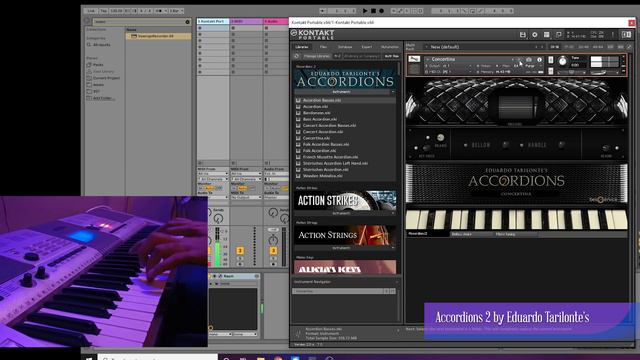Open the Libraries tab in Kontakt browser
Image resolution: width=640 pixels, height=360 pixels.
tap(302, 47)
